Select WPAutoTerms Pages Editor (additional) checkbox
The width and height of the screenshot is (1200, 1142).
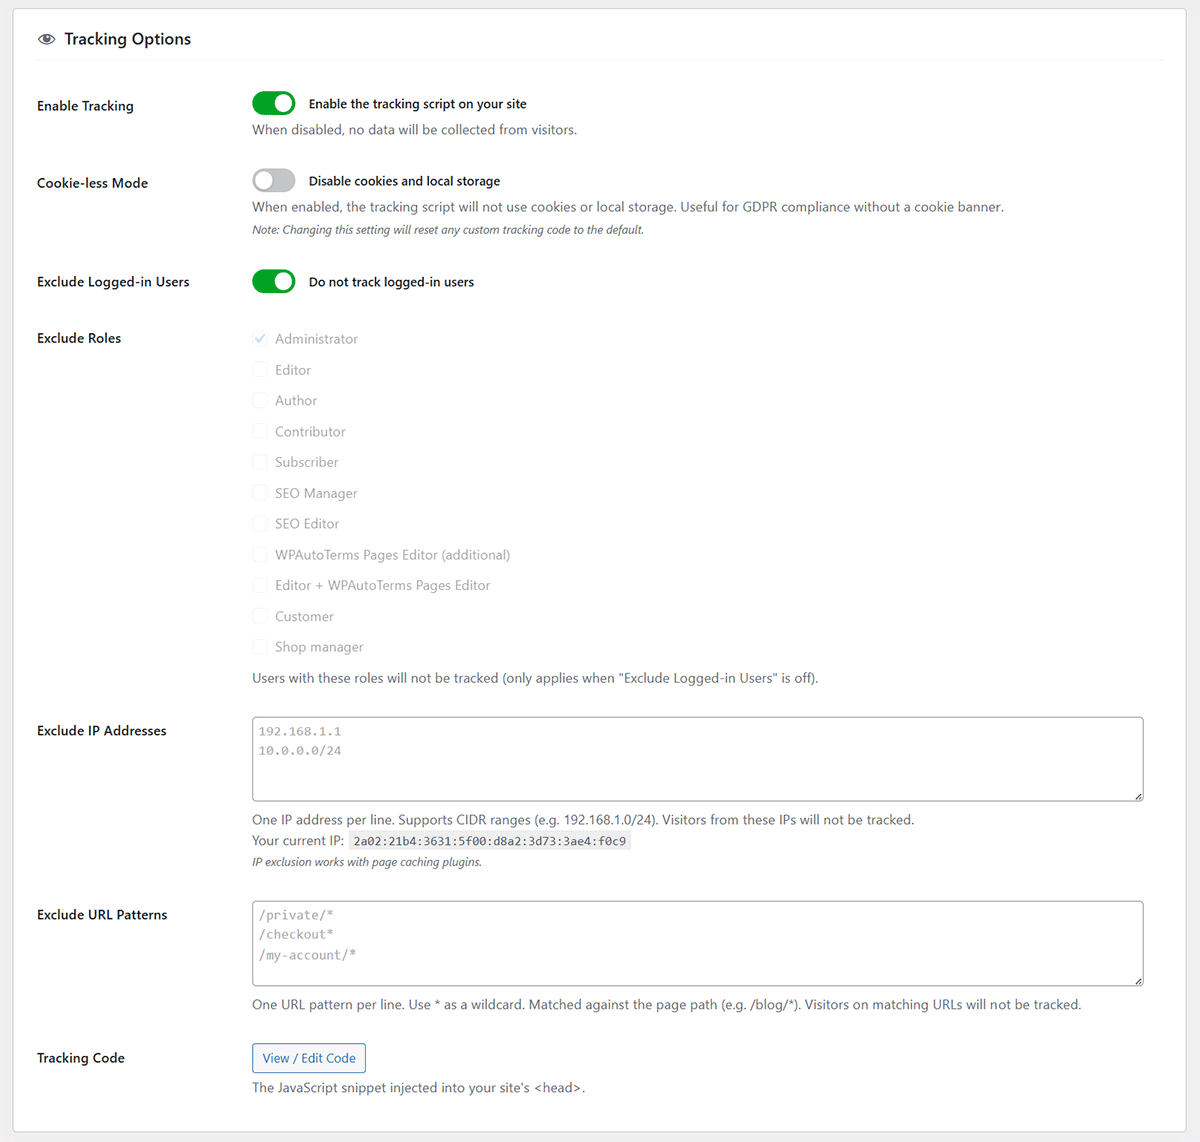coord(260,554)
